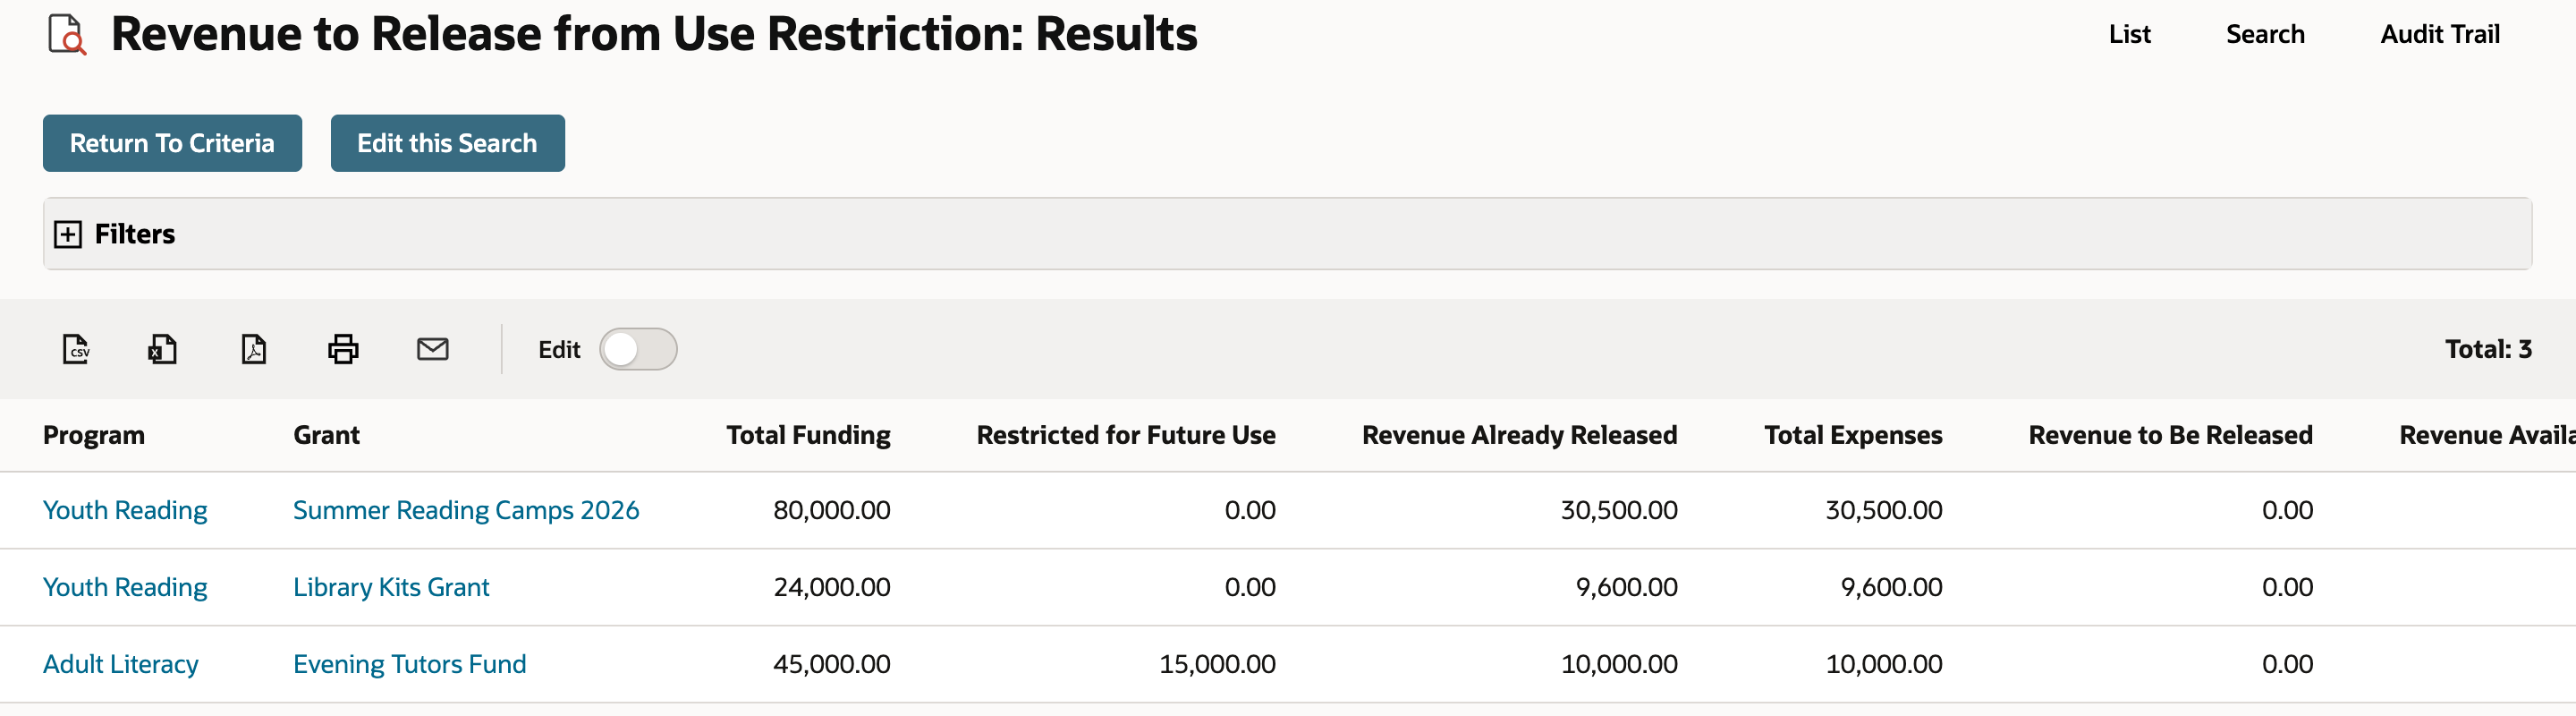The height and width of the screenshot is (716, 2576).
Task: Open the Search menu item
Action: [2265, 34]
